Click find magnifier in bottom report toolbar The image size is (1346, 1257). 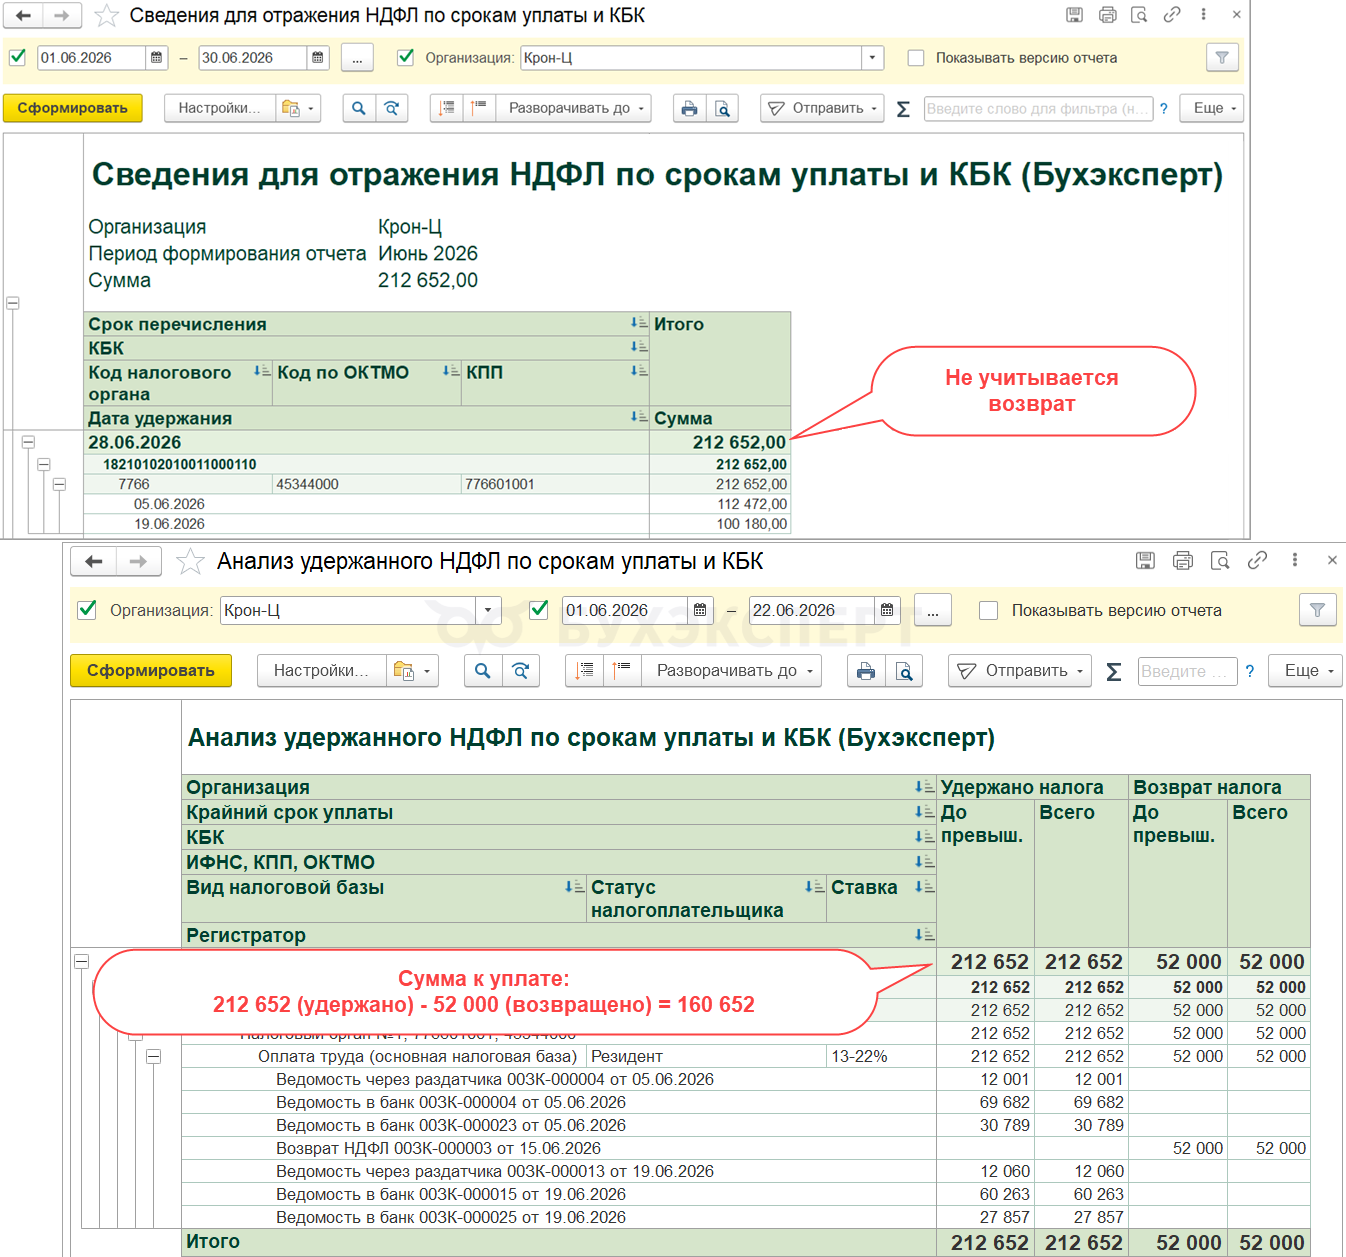[x=483, y=671]
